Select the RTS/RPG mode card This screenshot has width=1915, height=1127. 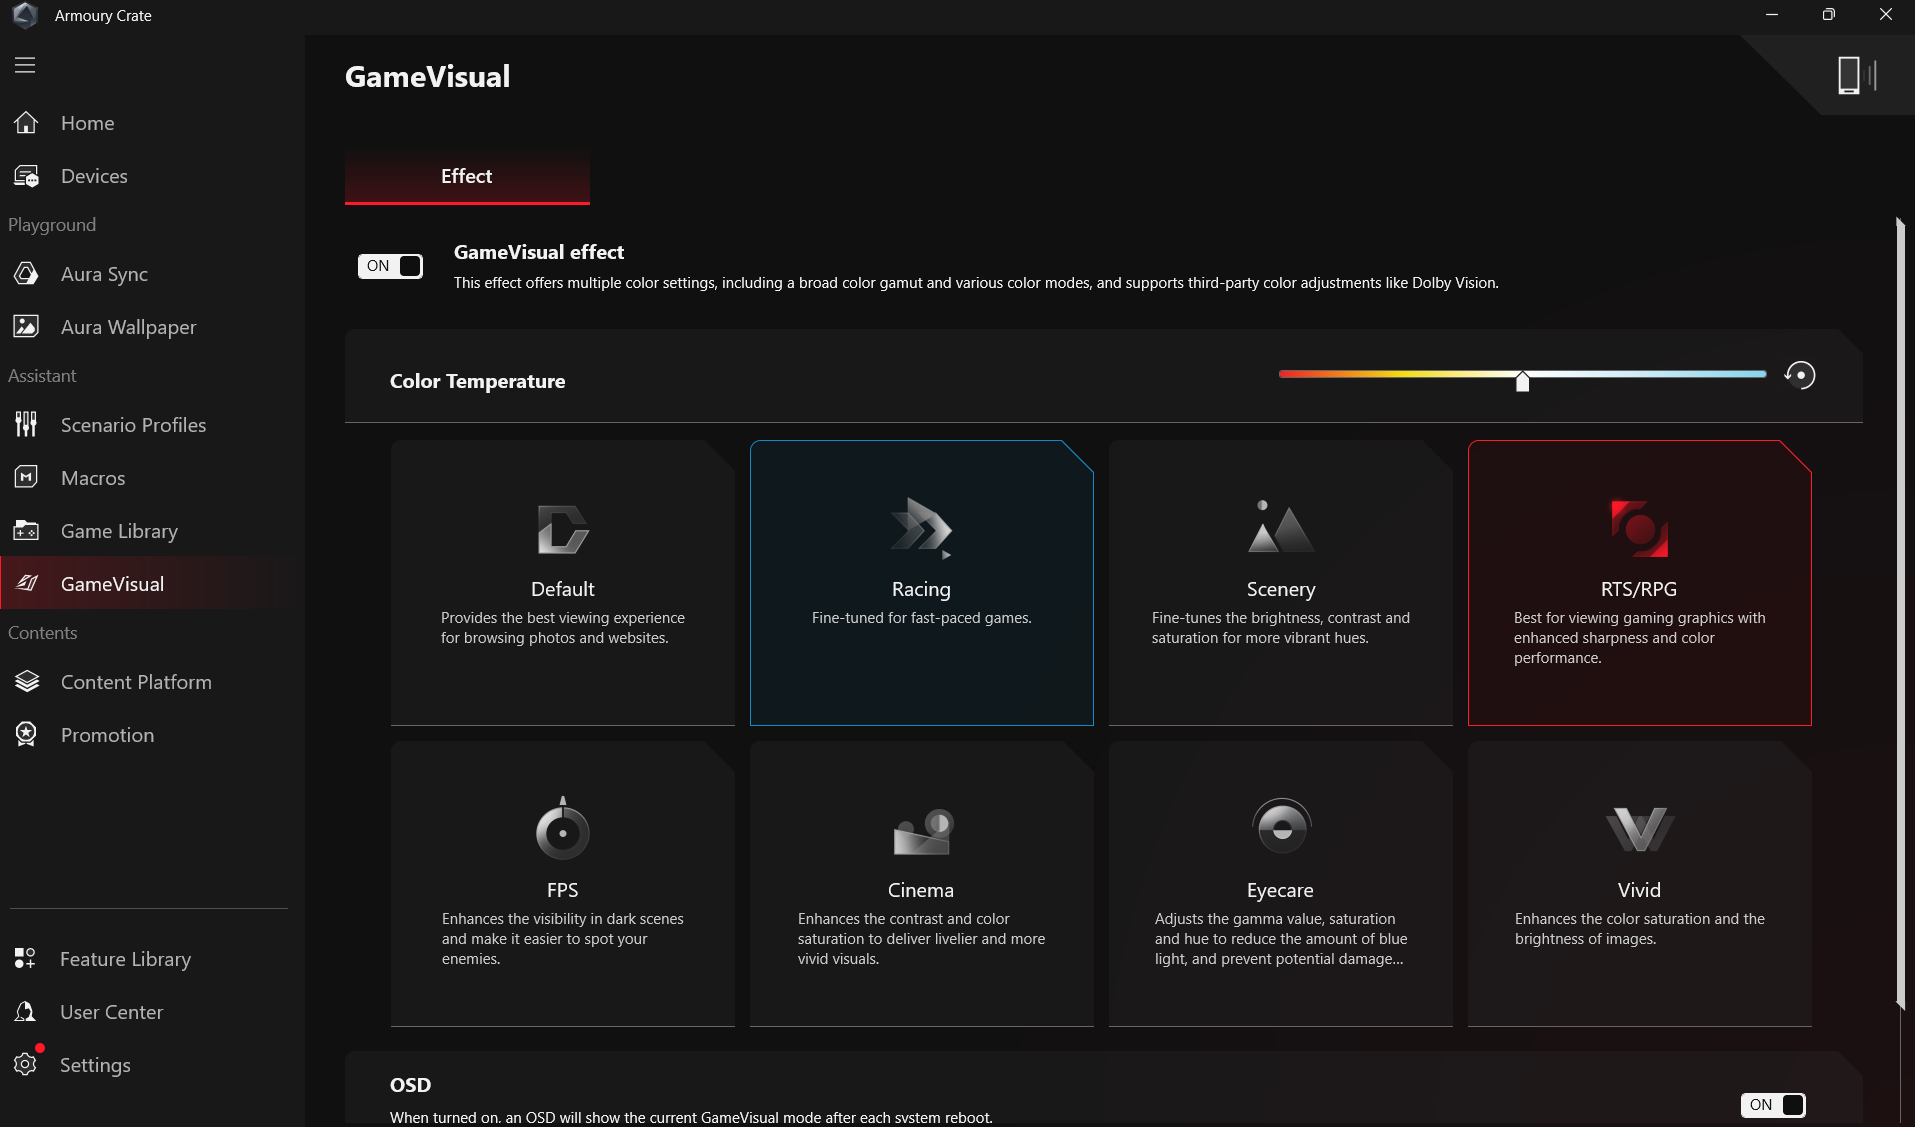(1639, 583)
